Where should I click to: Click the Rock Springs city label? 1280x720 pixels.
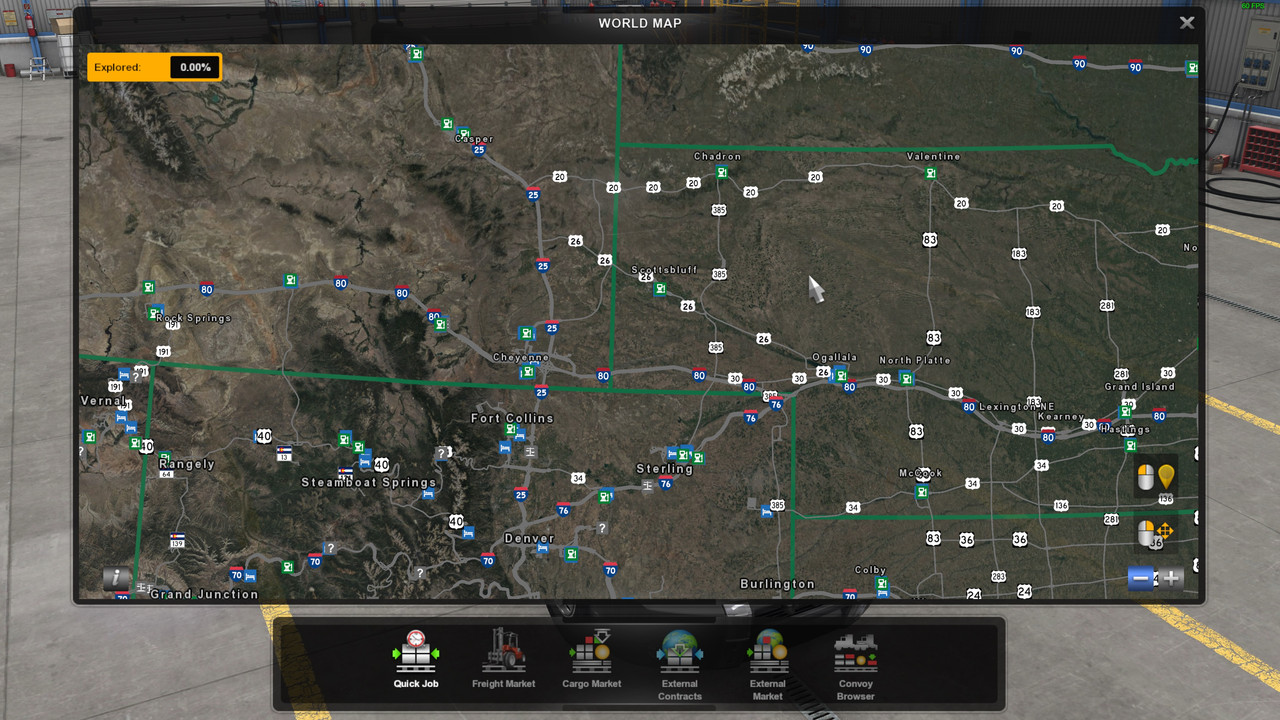193,318
